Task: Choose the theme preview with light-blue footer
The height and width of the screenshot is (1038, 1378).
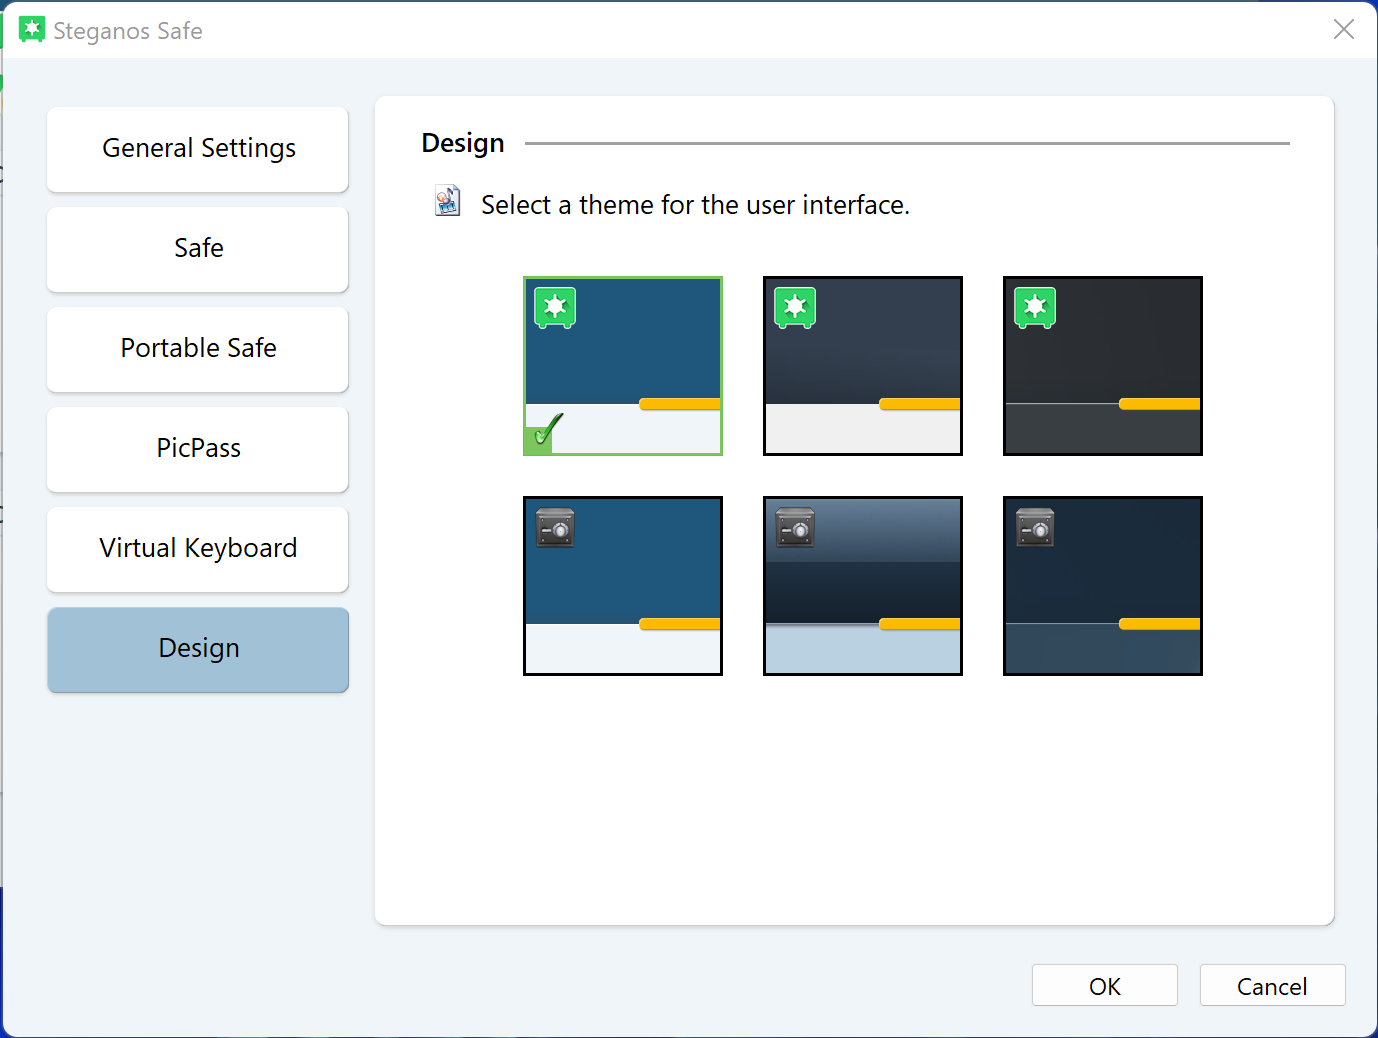Action: [x=863, y=586]
